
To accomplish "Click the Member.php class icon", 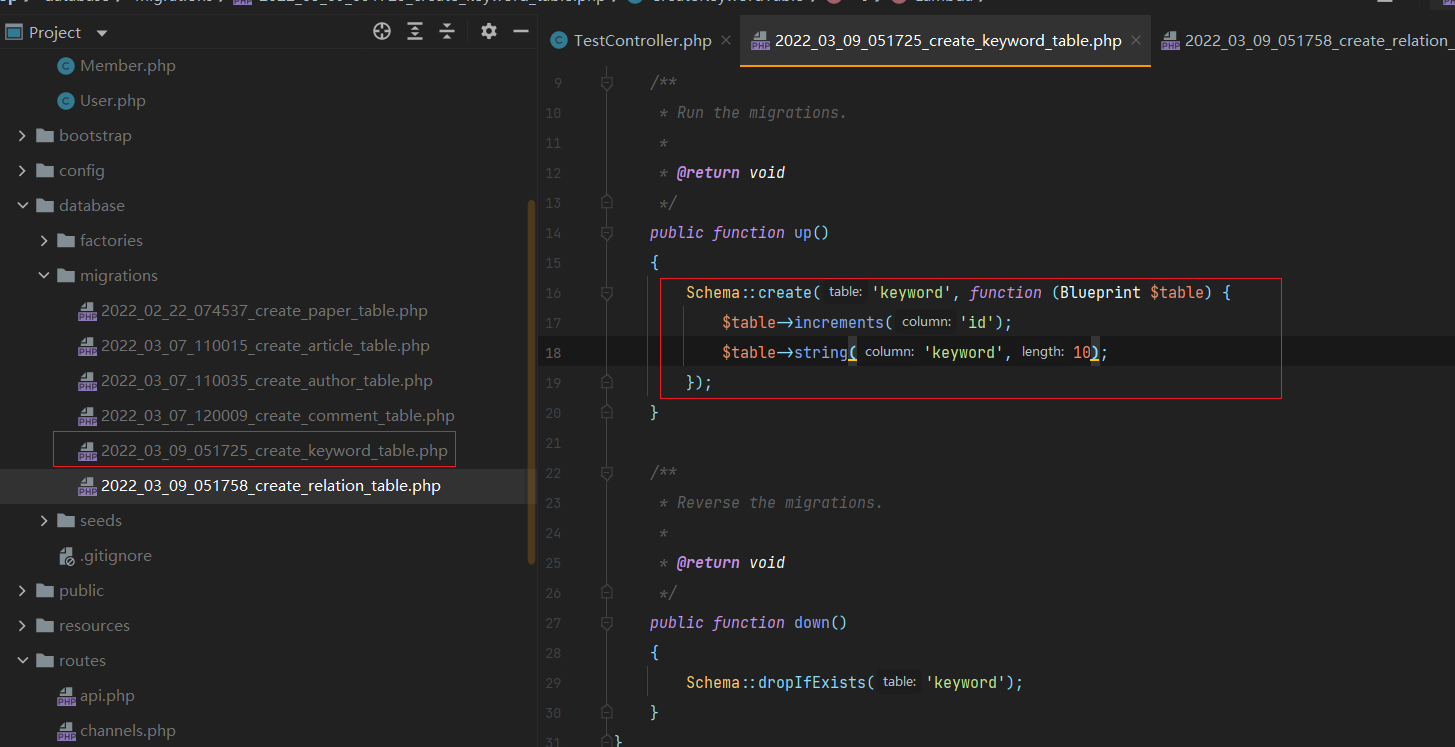I will pos(66,66).
